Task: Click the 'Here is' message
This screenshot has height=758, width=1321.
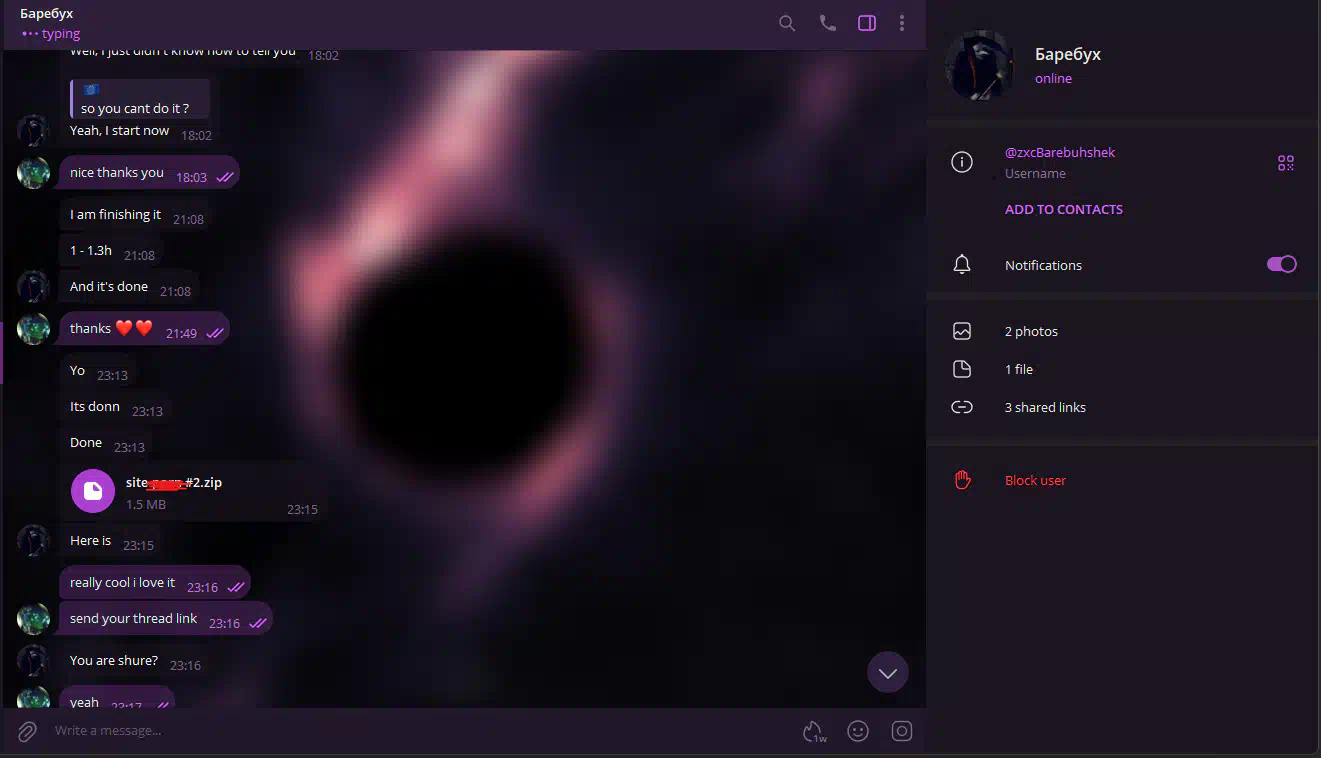Action: (109, 541)
